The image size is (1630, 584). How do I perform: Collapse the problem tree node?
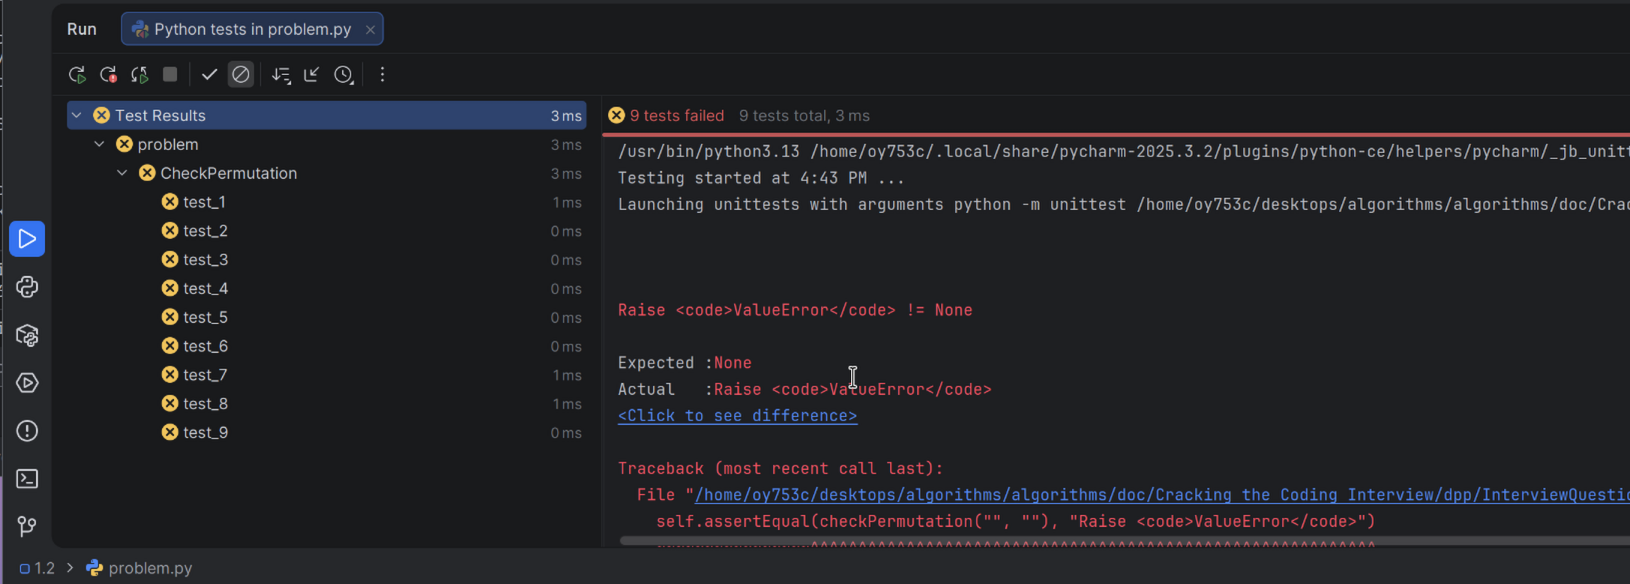click(99, 145)
